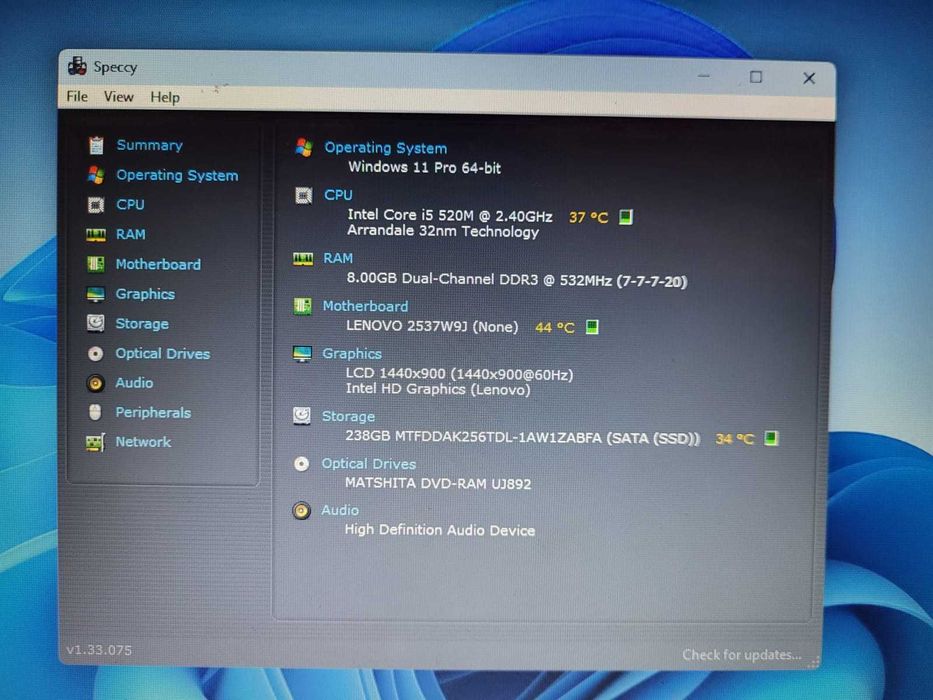The height and width of the screenshot is (700, 933).
Task: Click the Arrandale 32nm Technology text
Action: pyautogui.click(x=443, y=231)
